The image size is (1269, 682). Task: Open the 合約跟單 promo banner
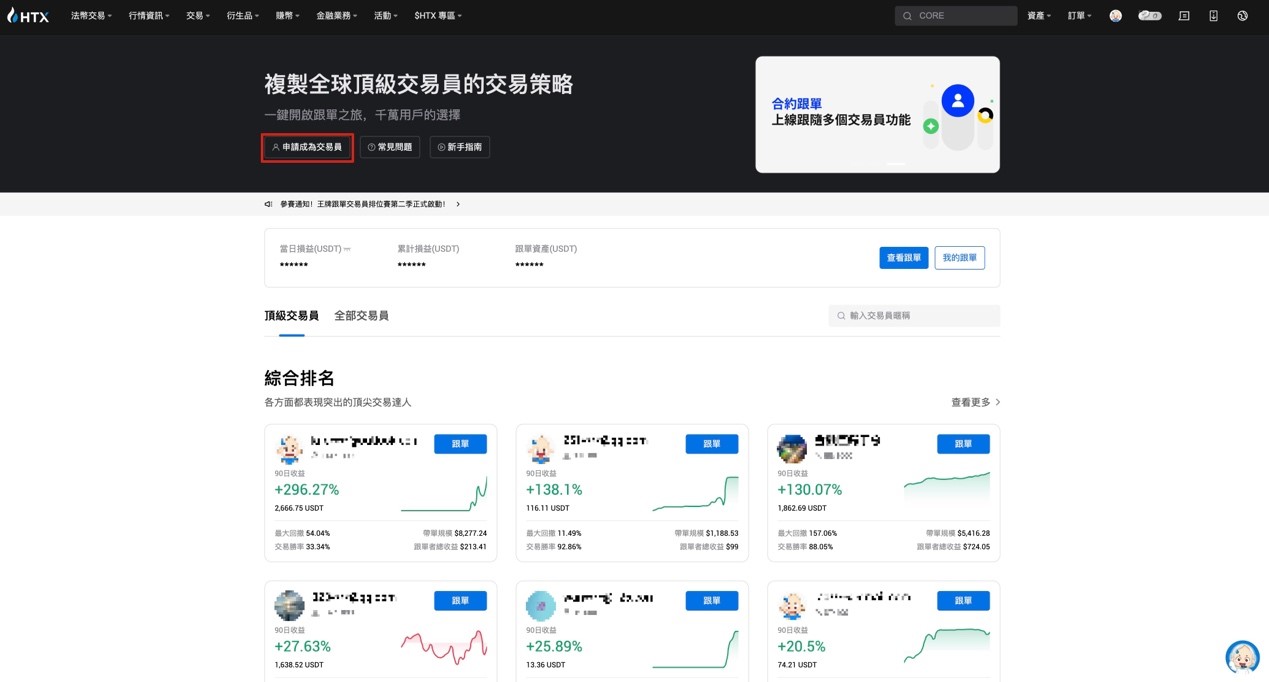click(877, 114)
